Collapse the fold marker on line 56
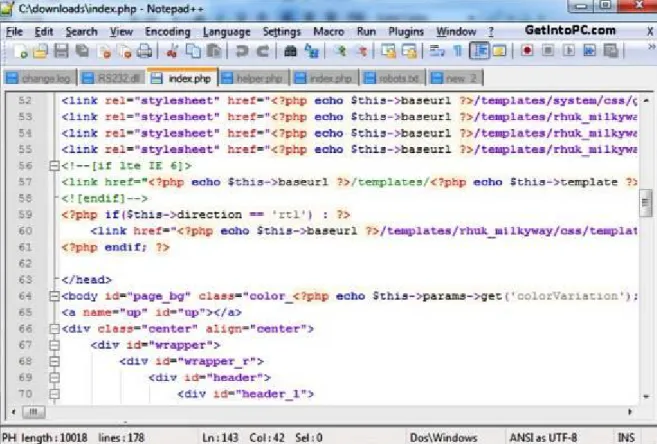 (54, 166)
